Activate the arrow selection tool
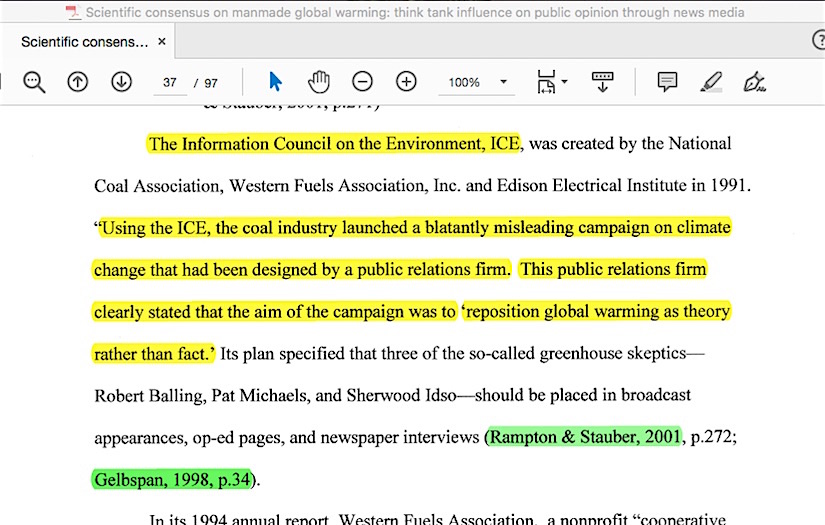 coord(276,82)
